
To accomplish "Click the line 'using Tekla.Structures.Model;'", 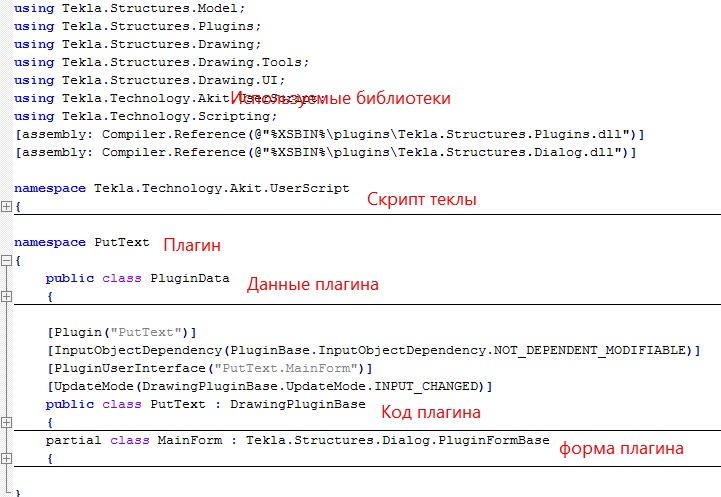I will tap(130, 8).
